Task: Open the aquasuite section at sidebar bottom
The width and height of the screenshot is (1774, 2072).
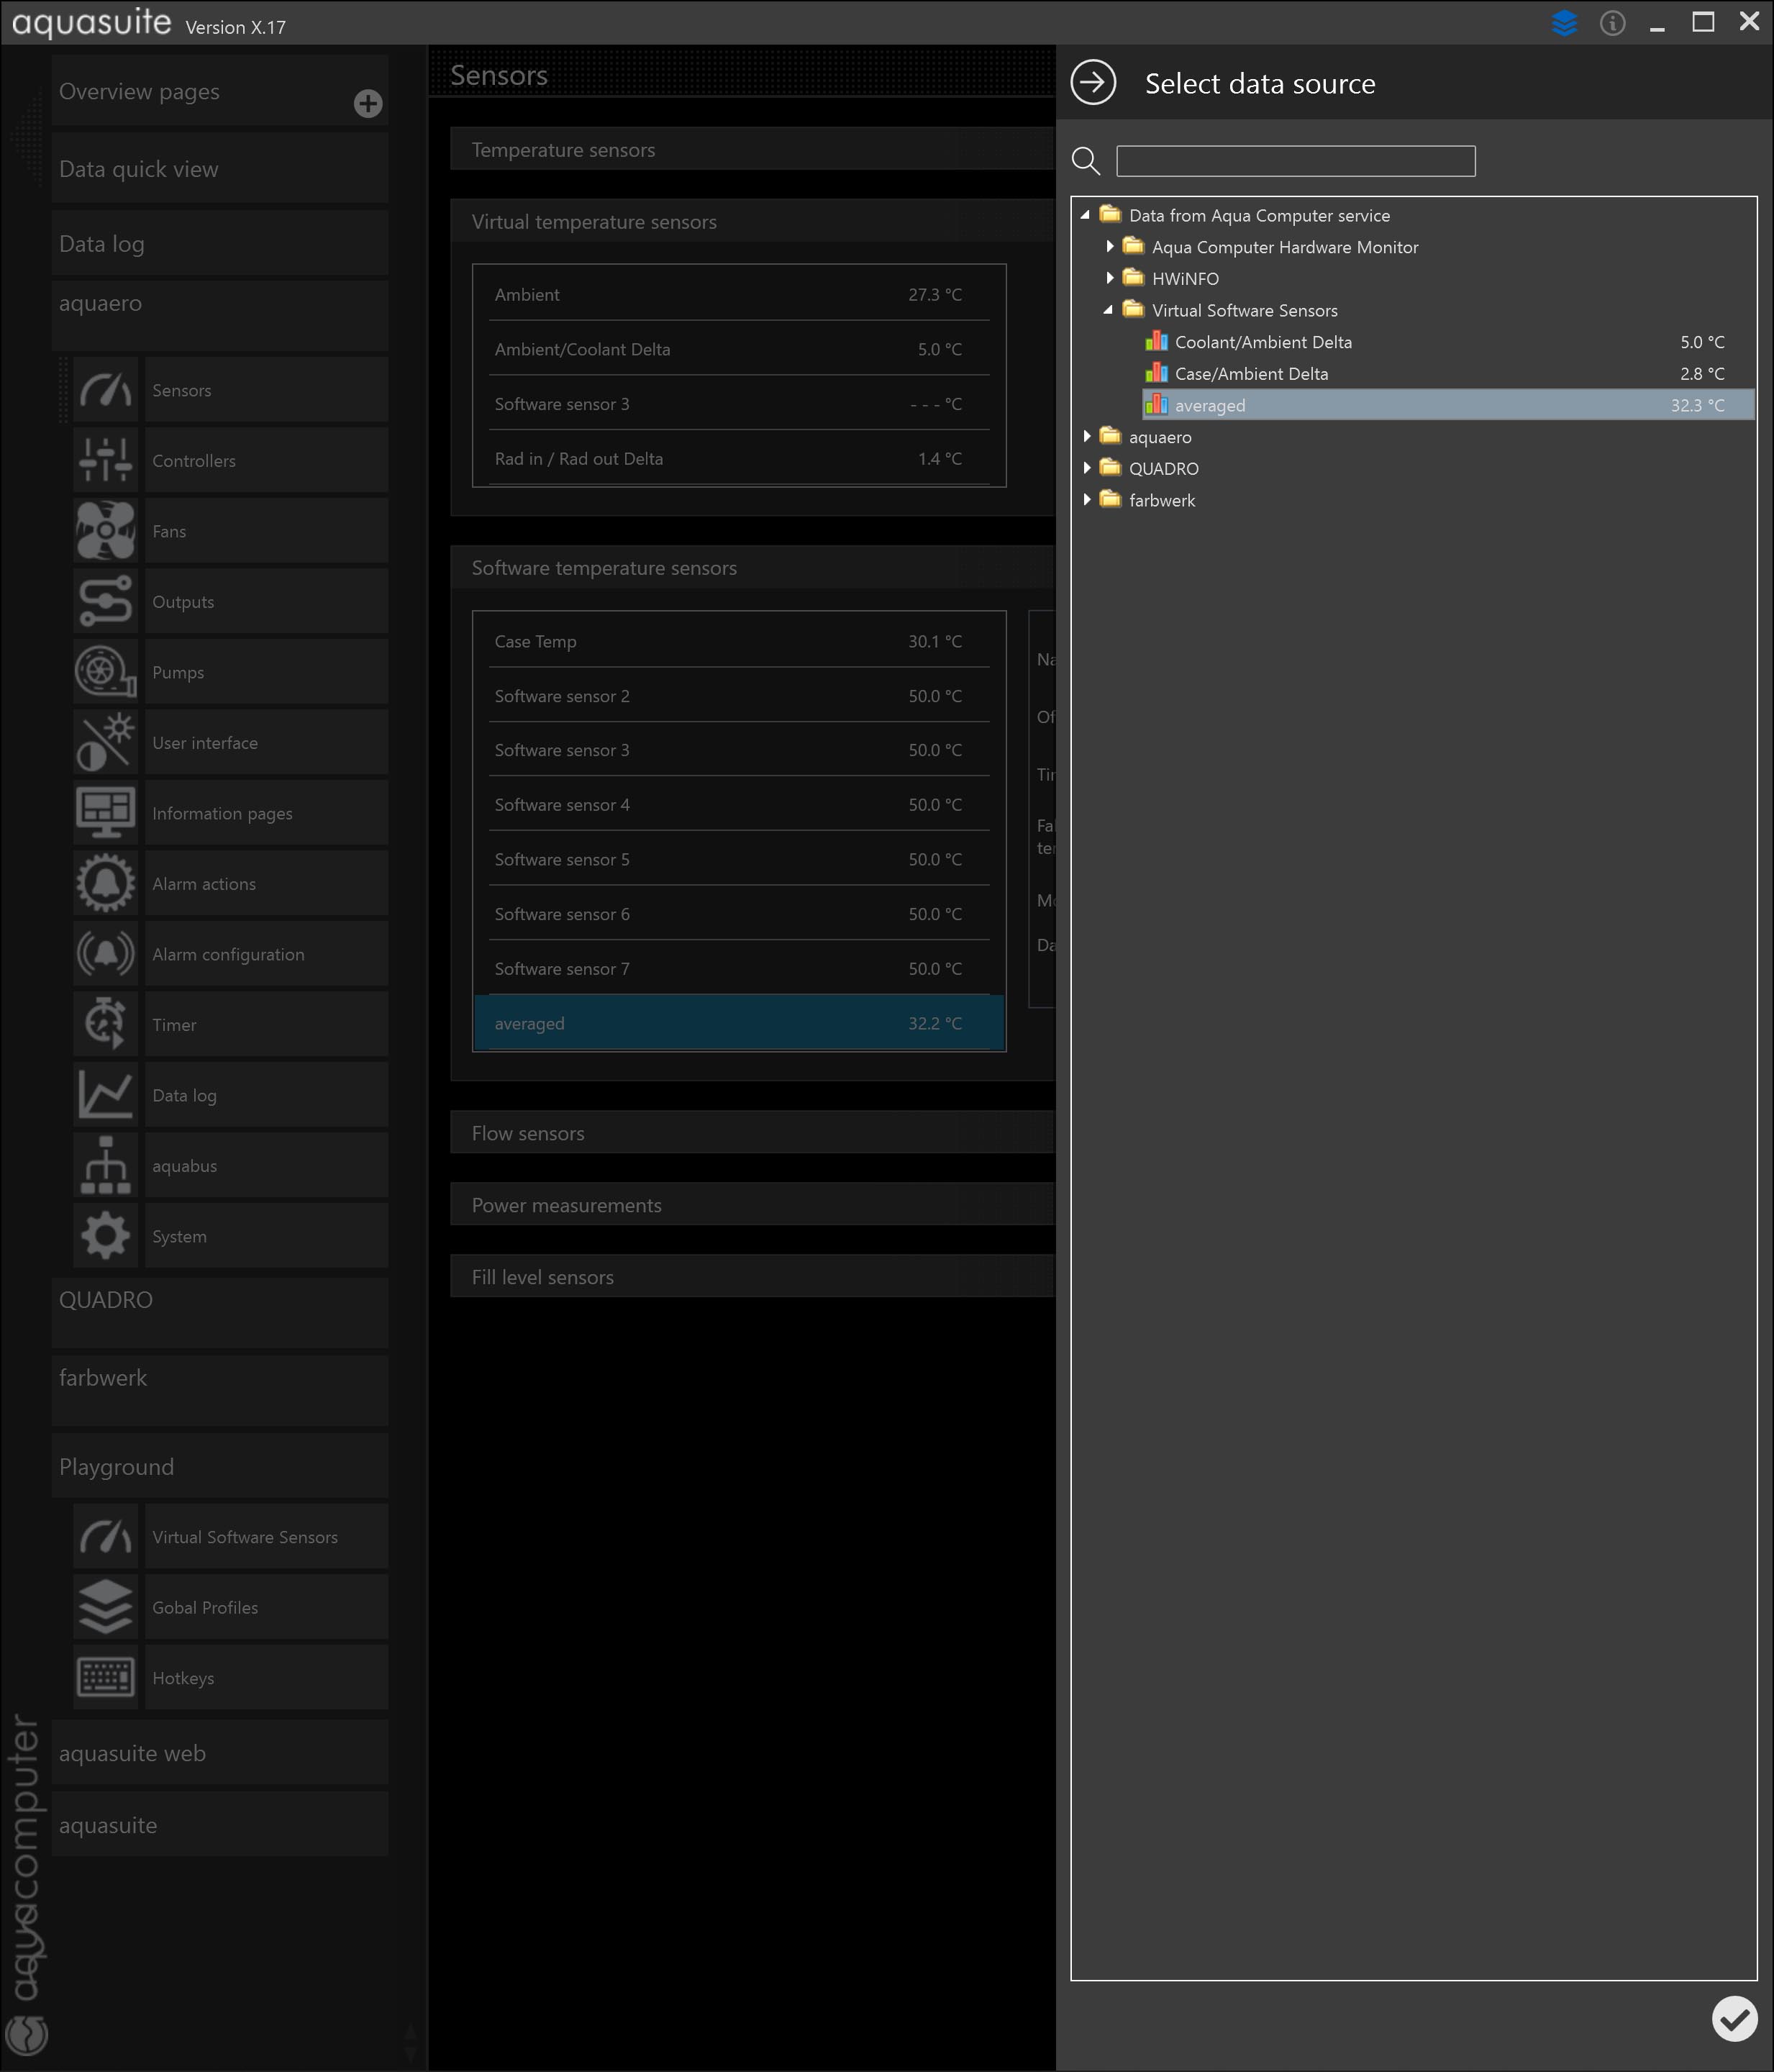Action: 220,1824
